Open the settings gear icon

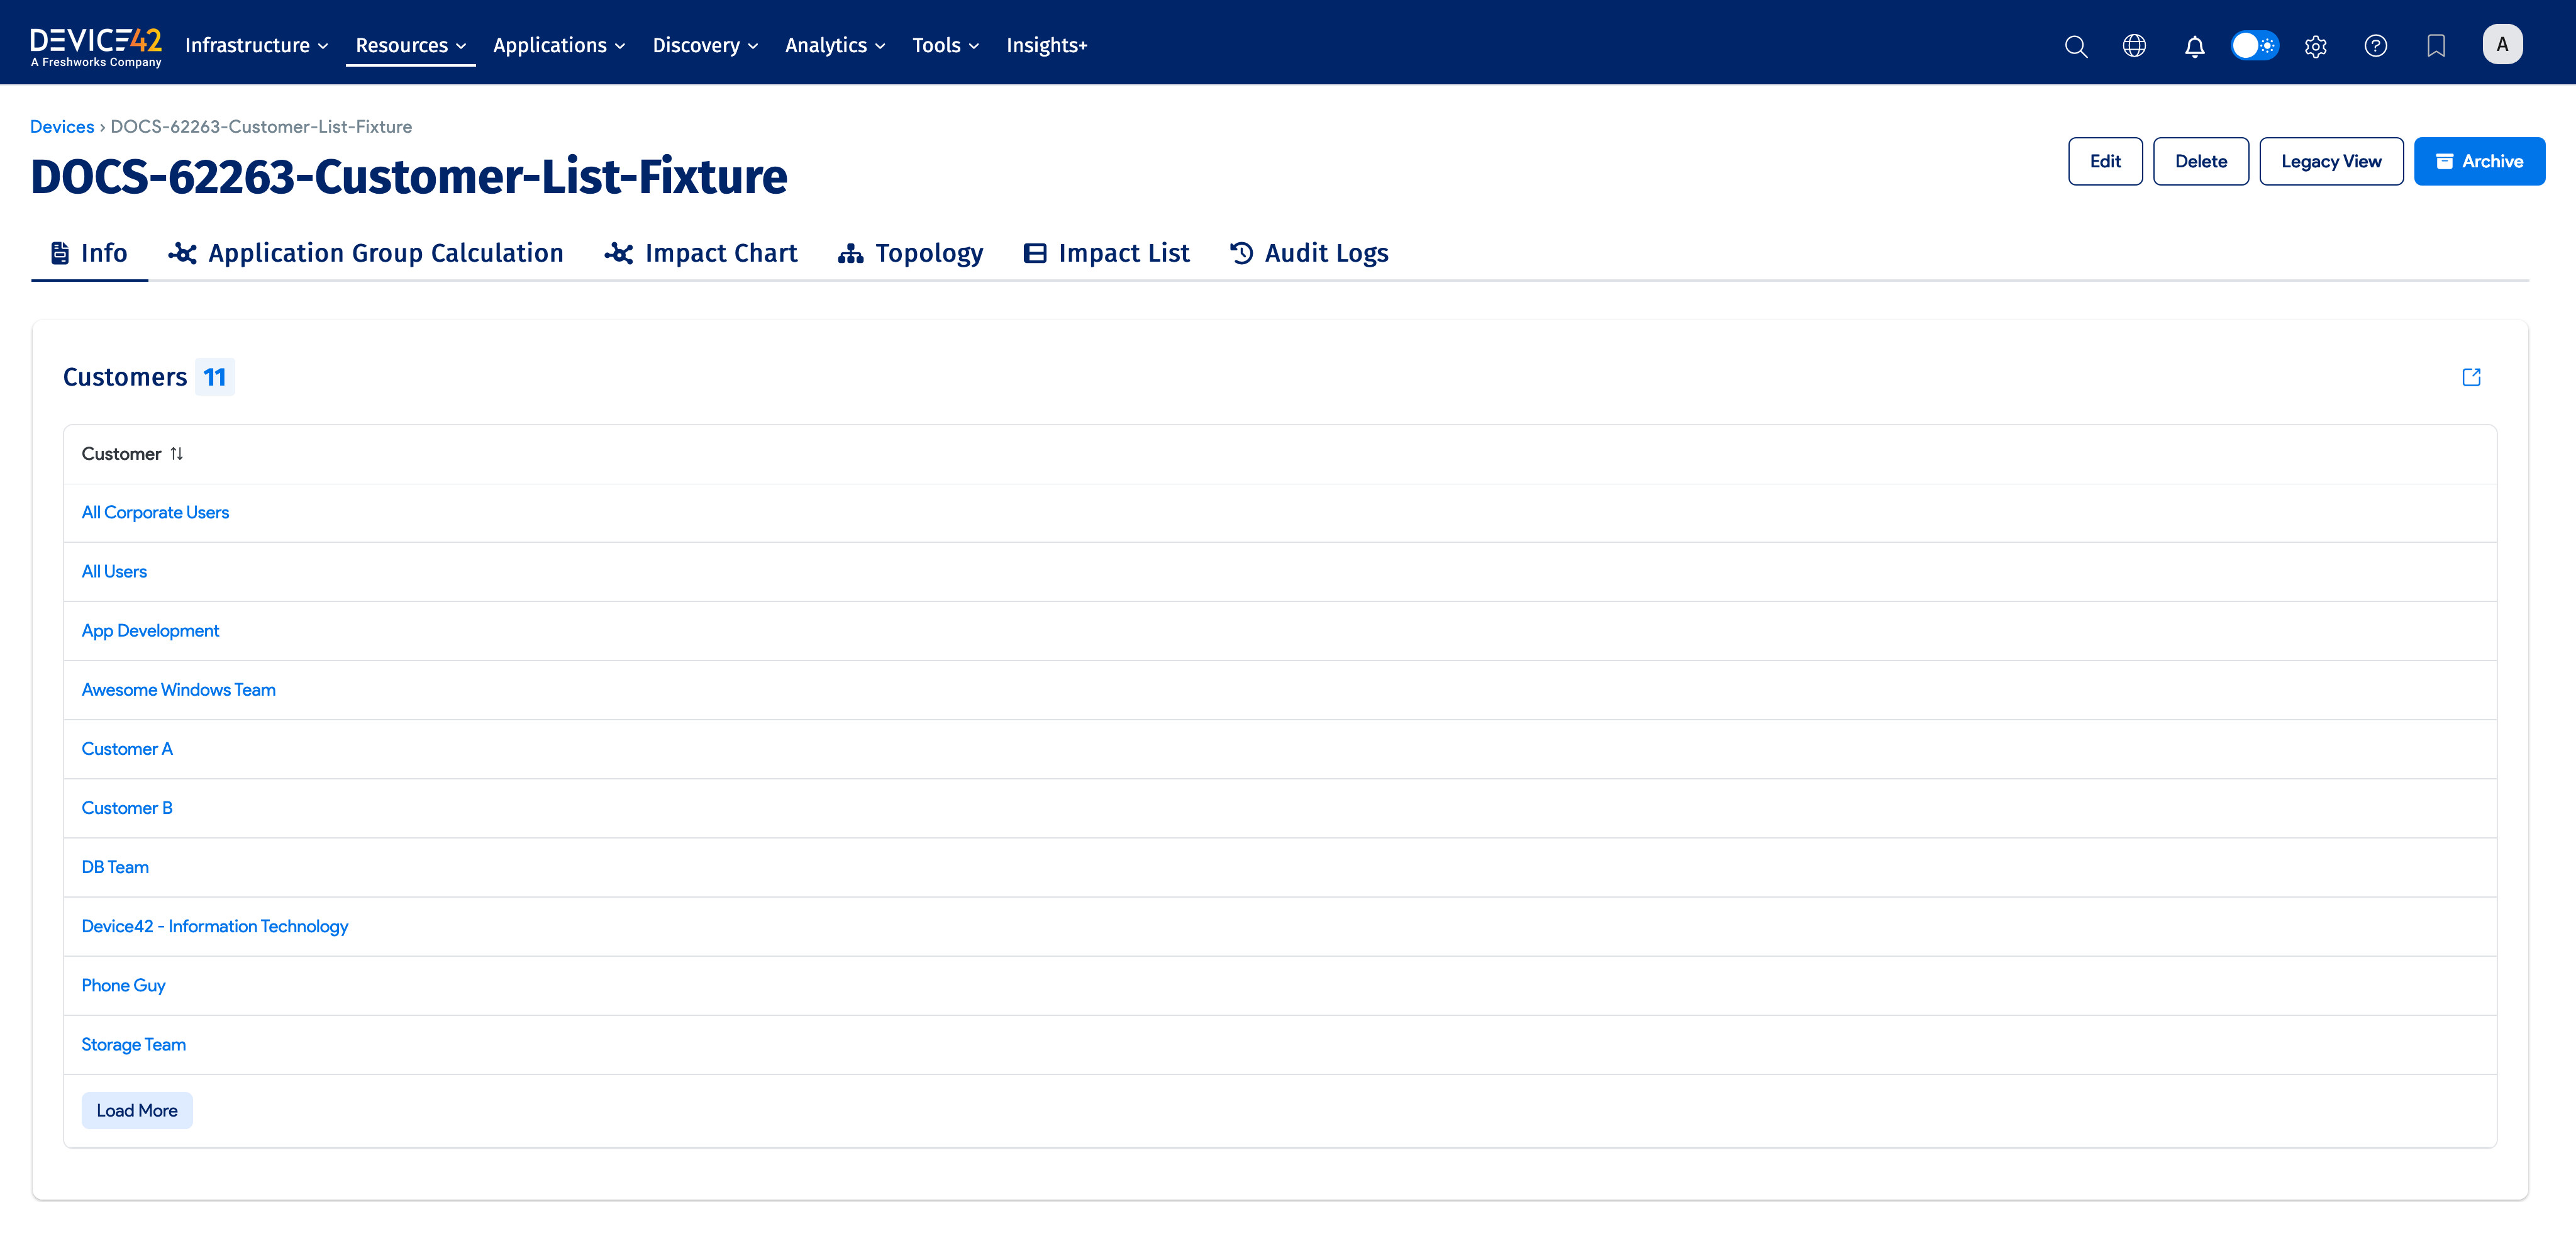[x=2316, y=46]
